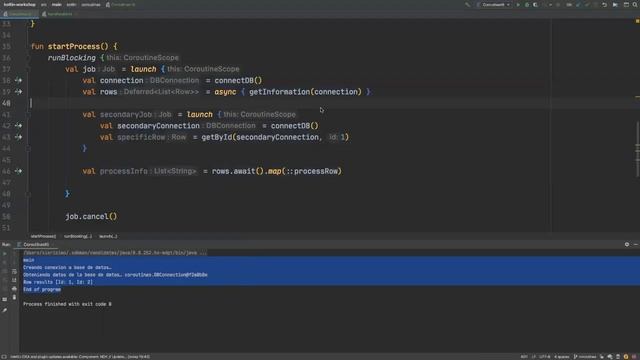Toggle soft-wrap in Run console sidebar
This screenshot has height=360, width=640.
[x=14, y=271]
